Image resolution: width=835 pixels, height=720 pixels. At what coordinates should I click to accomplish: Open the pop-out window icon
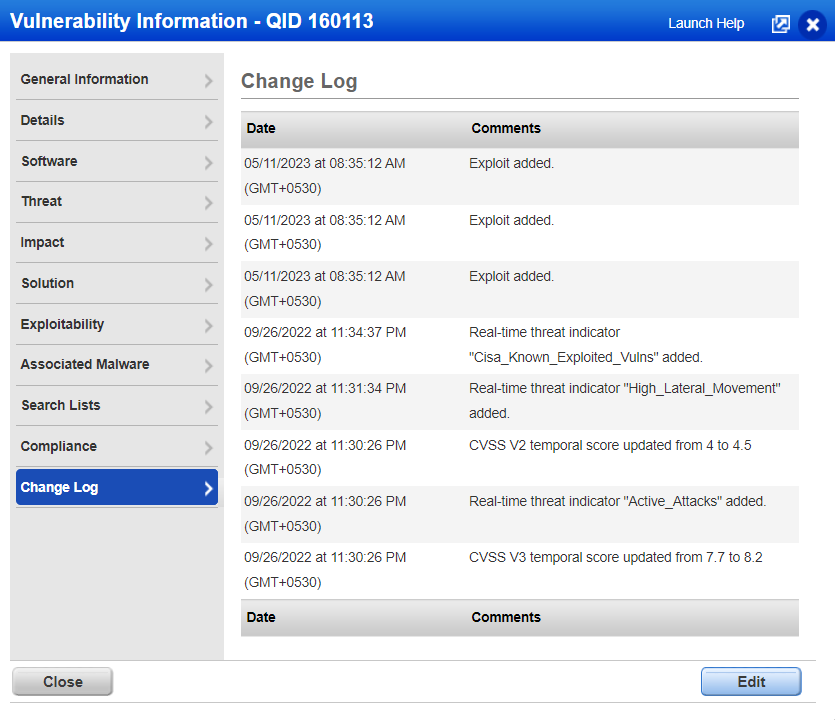point(781,24)
